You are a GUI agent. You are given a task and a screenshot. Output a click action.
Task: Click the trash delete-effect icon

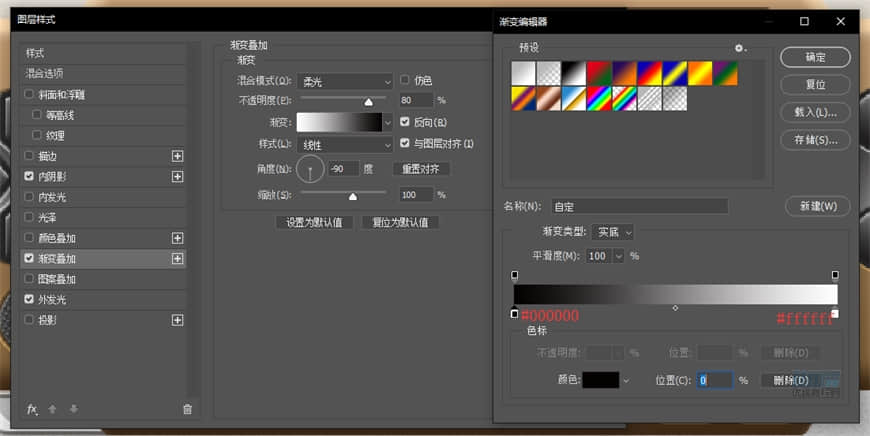(x=188, y=409)
